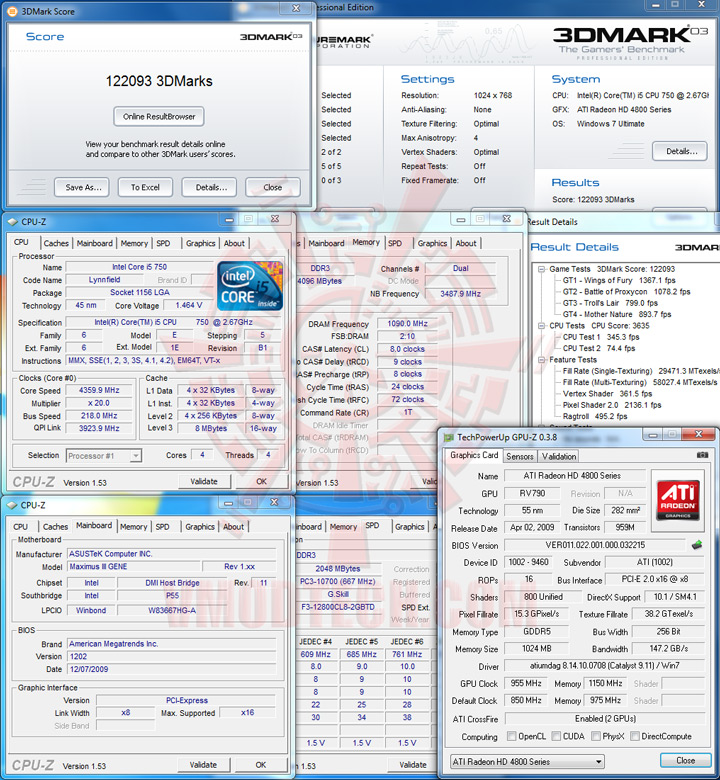
Task: Click OK in the top CPU-Z window
Action: [261, 482]
